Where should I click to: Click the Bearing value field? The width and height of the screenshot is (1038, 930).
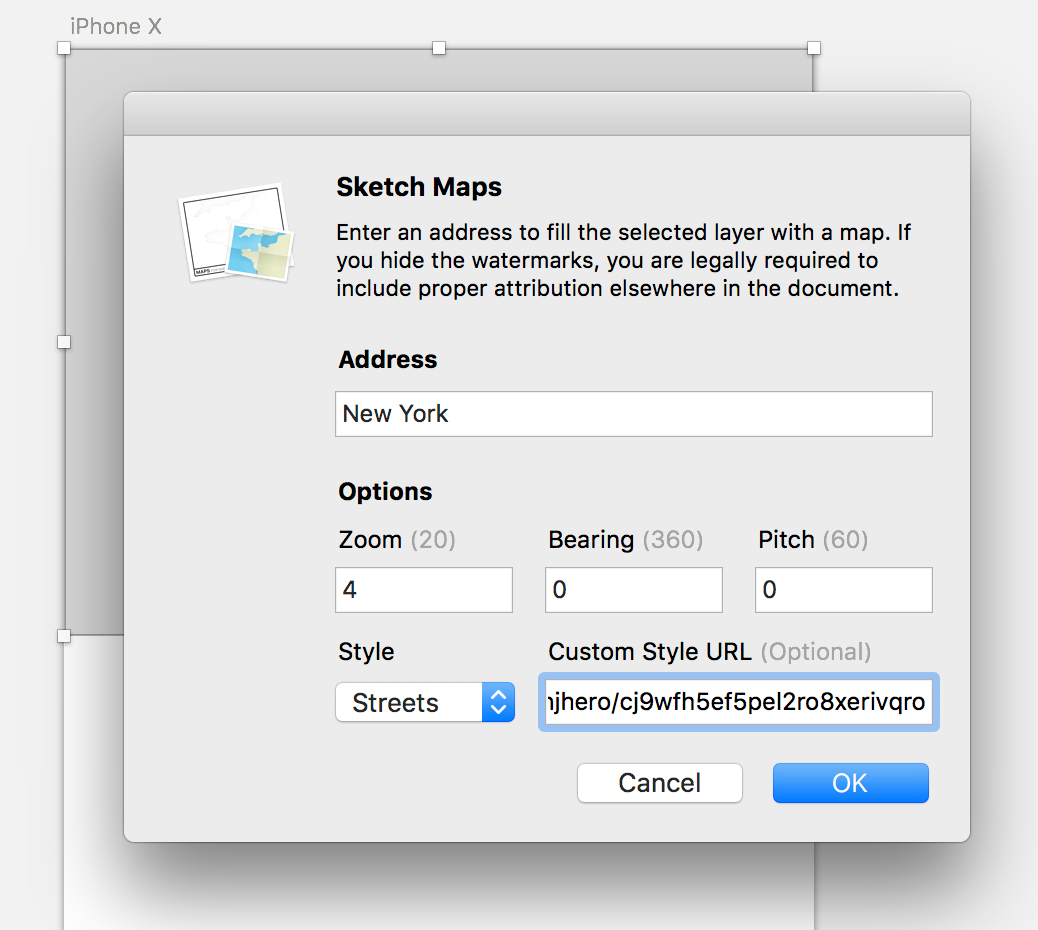(x=633, y=590)
